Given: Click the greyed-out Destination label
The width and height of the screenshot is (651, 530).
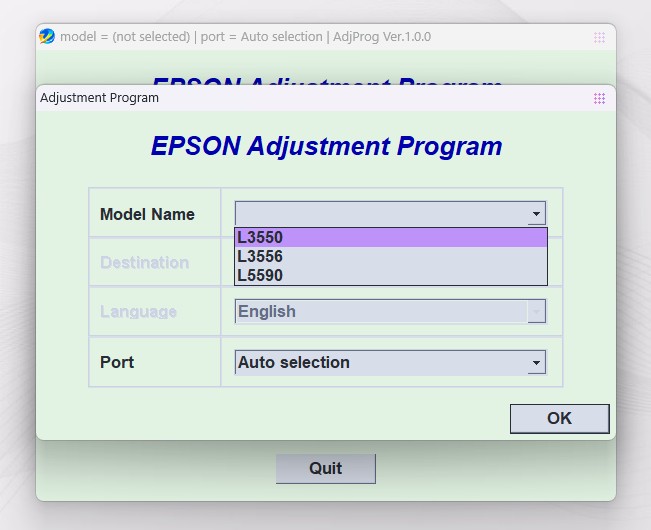Looking at the screenshot, I should coord(144,263).
